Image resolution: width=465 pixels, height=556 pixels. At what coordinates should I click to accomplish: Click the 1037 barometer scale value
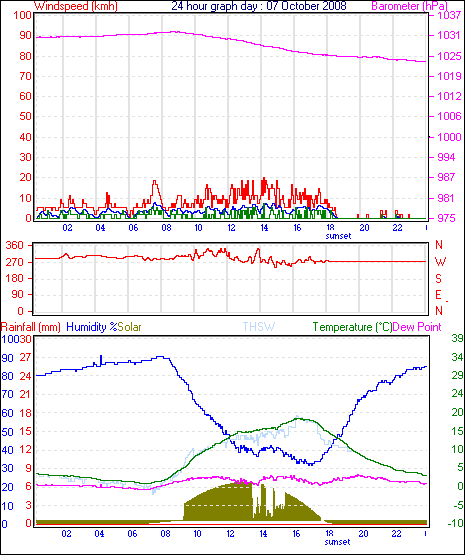point(449,15)
